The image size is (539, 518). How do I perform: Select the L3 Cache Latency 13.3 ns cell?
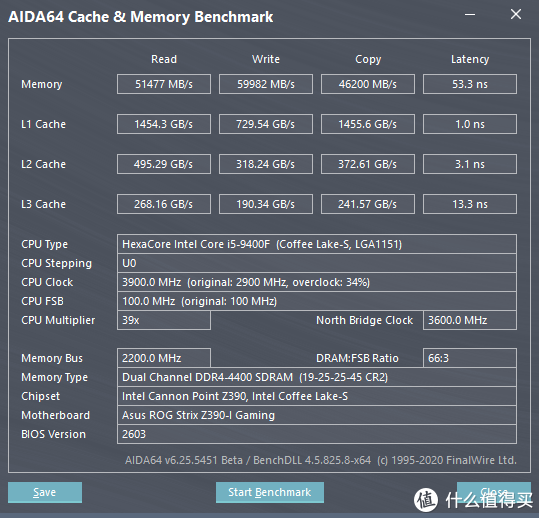(470, 204)
